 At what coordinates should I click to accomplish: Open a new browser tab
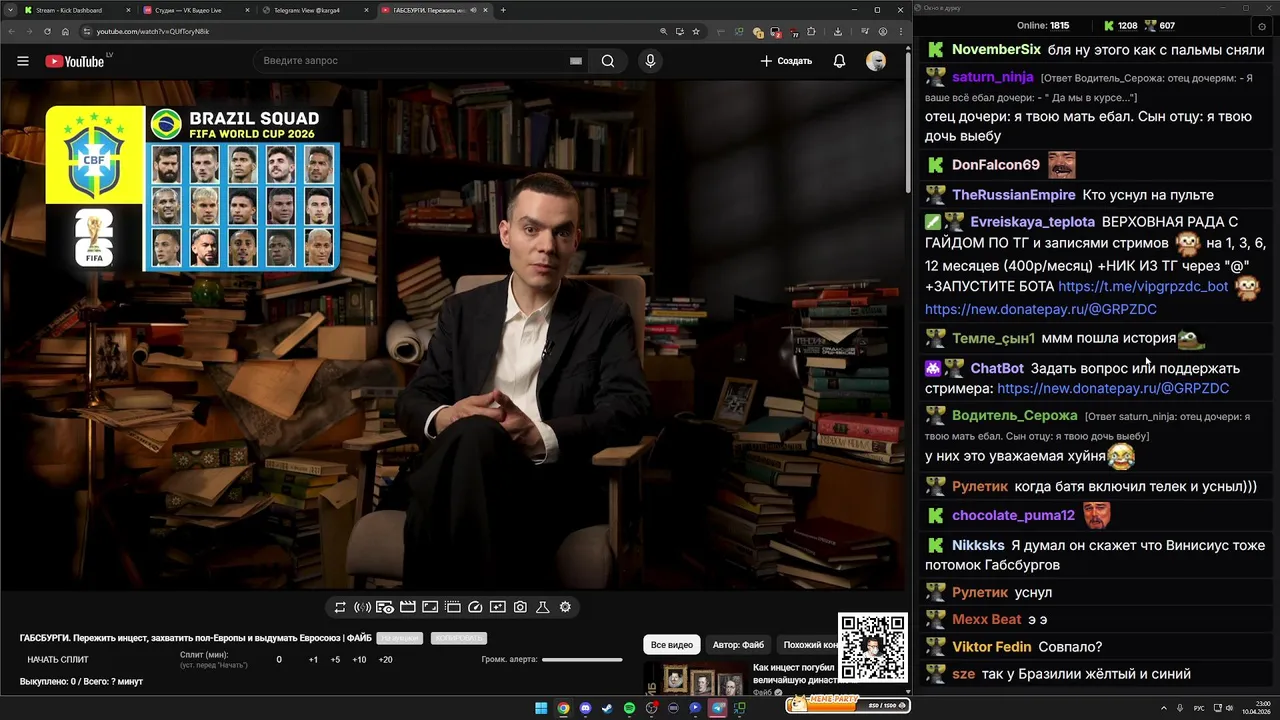click(x=503, y=10)
